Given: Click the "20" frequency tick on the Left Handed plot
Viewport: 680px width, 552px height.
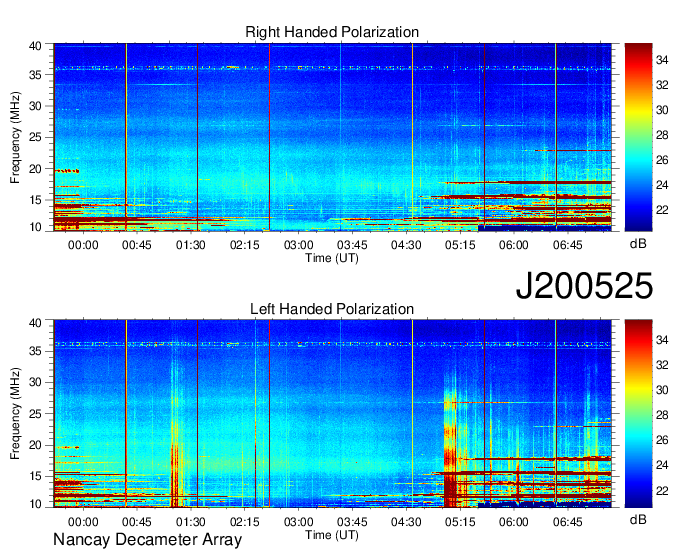Looking at the screenshot, I should (35, 445).
